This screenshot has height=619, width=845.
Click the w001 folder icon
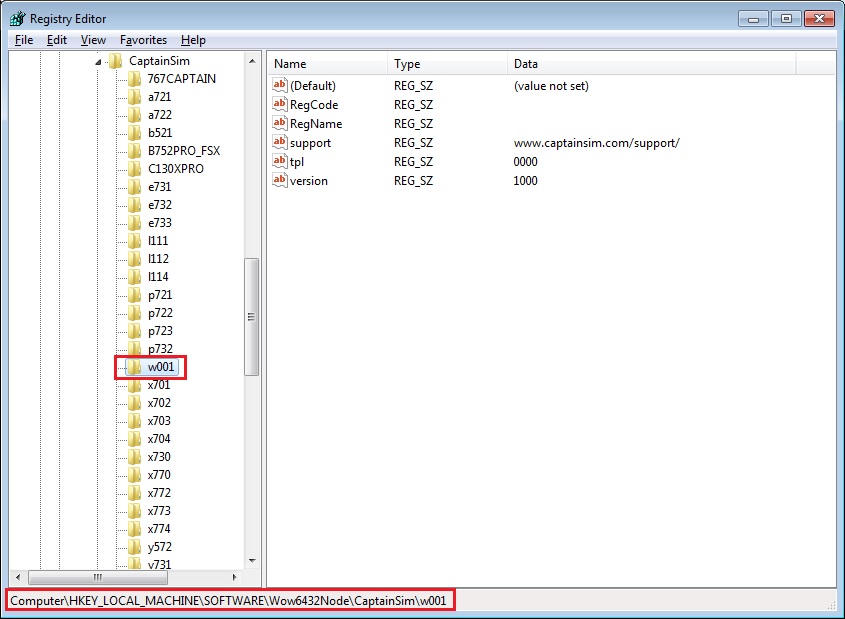pyautogui.click(x=134, y=367)
